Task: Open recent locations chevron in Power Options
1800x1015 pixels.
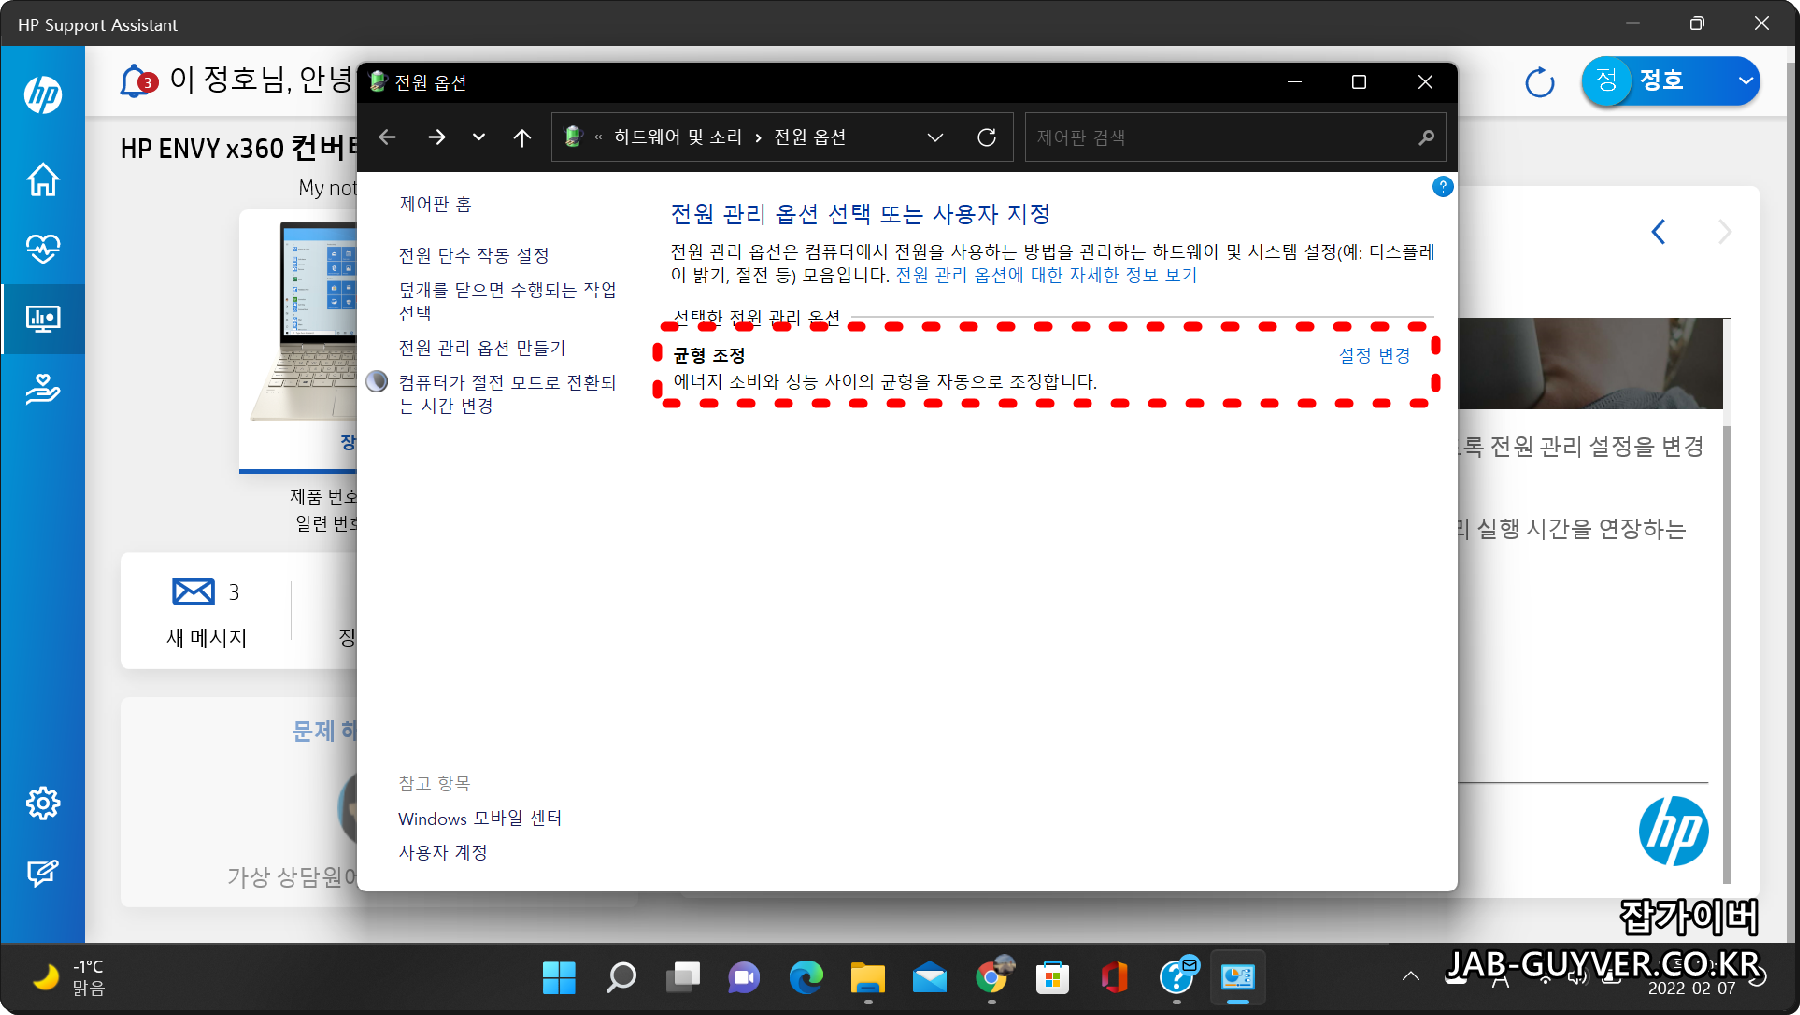Action: point(479,137)
